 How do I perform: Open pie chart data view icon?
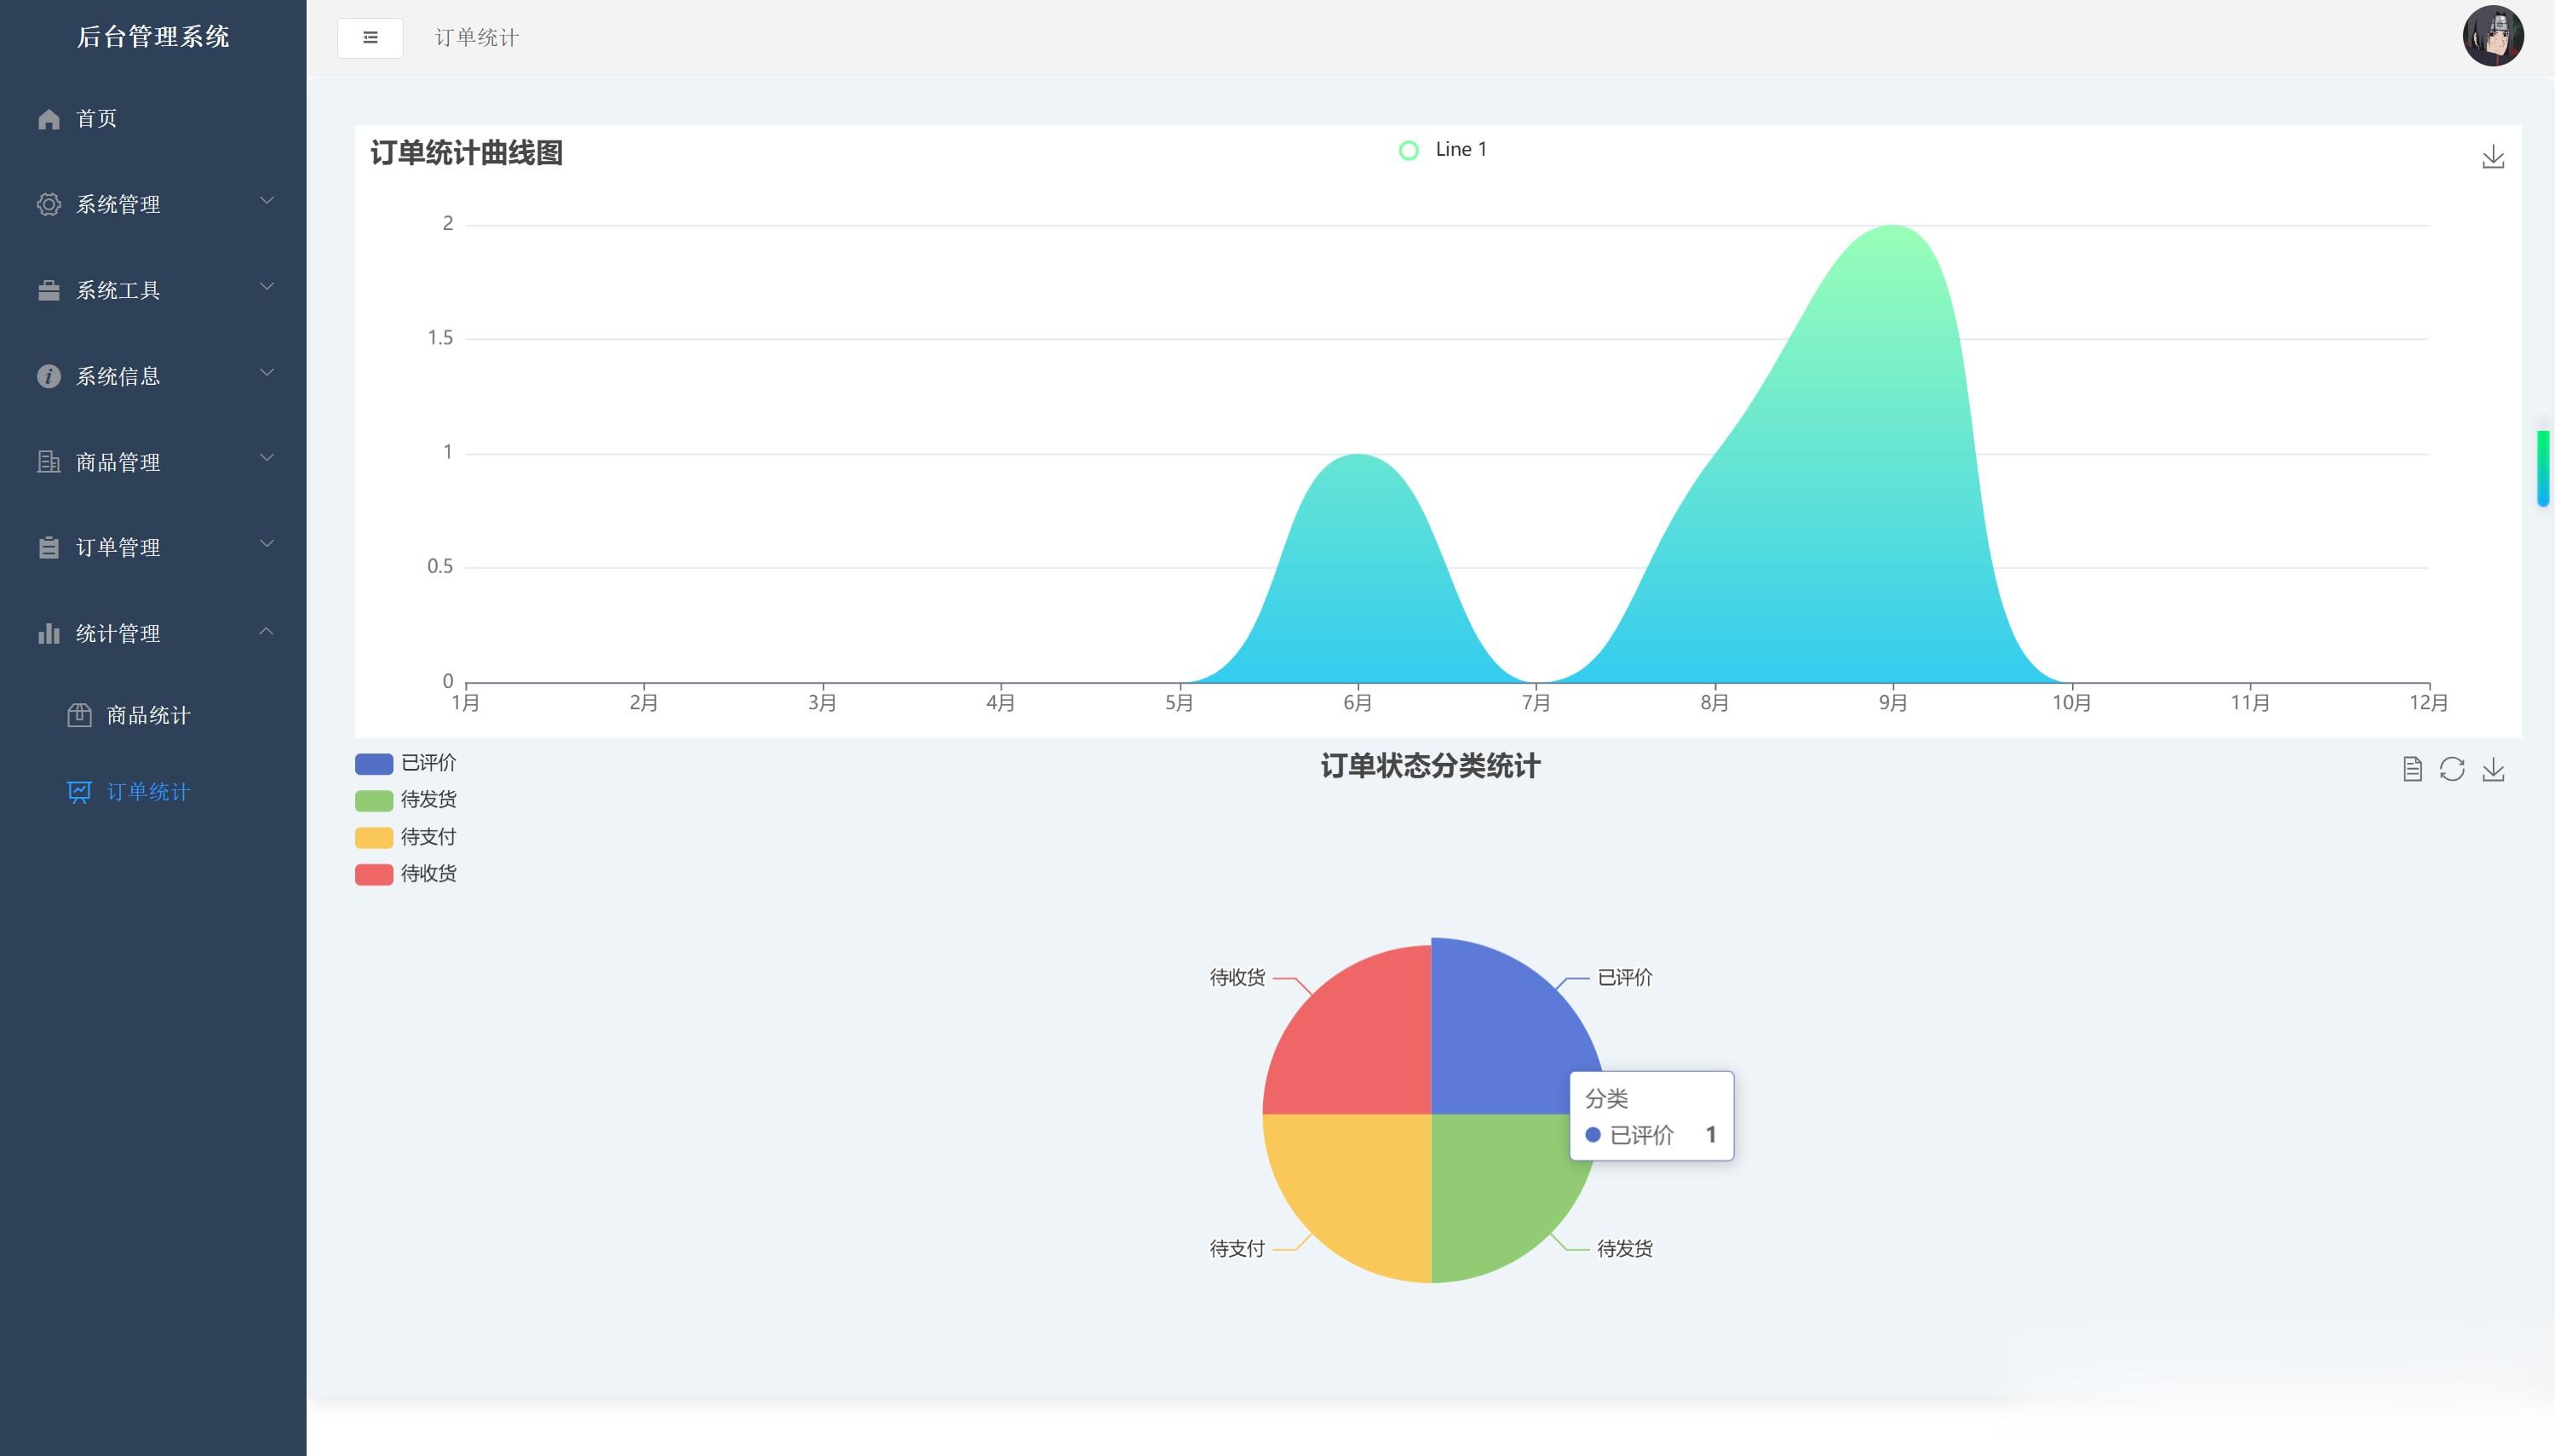point(2412,769)
